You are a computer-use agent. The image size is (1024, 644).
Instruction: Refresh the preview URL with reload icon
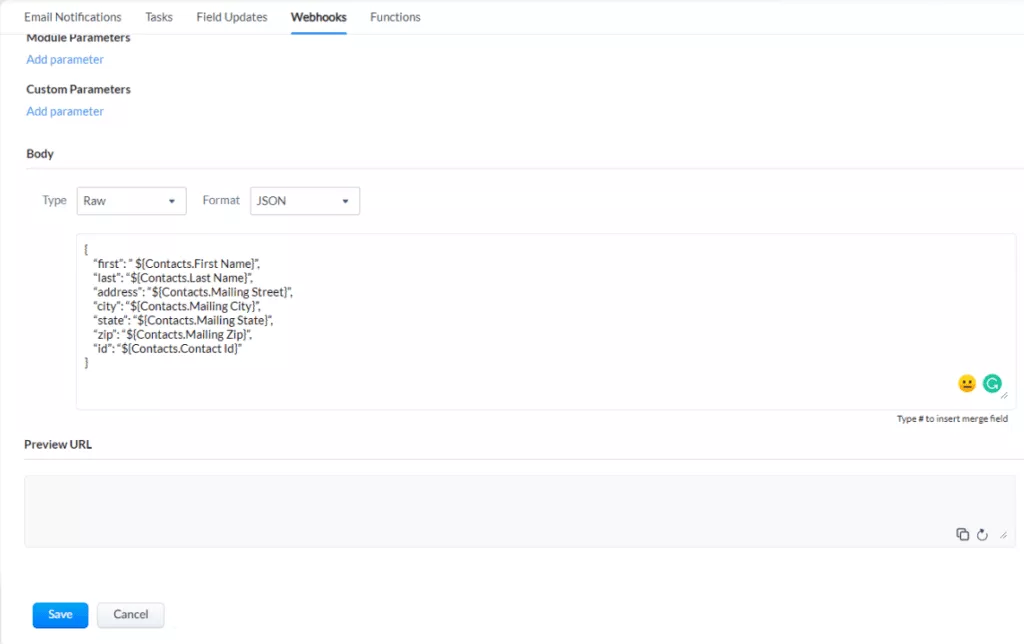982,534
